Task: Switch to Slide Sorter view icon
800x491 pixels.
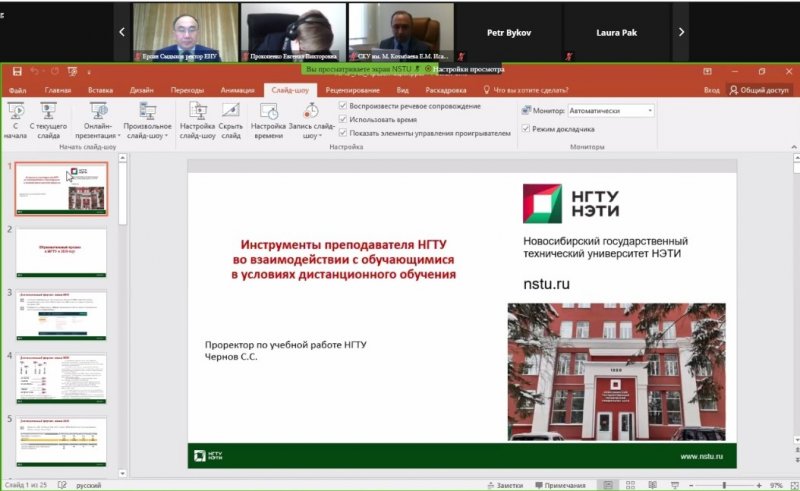Action: (x=631, y=485)
